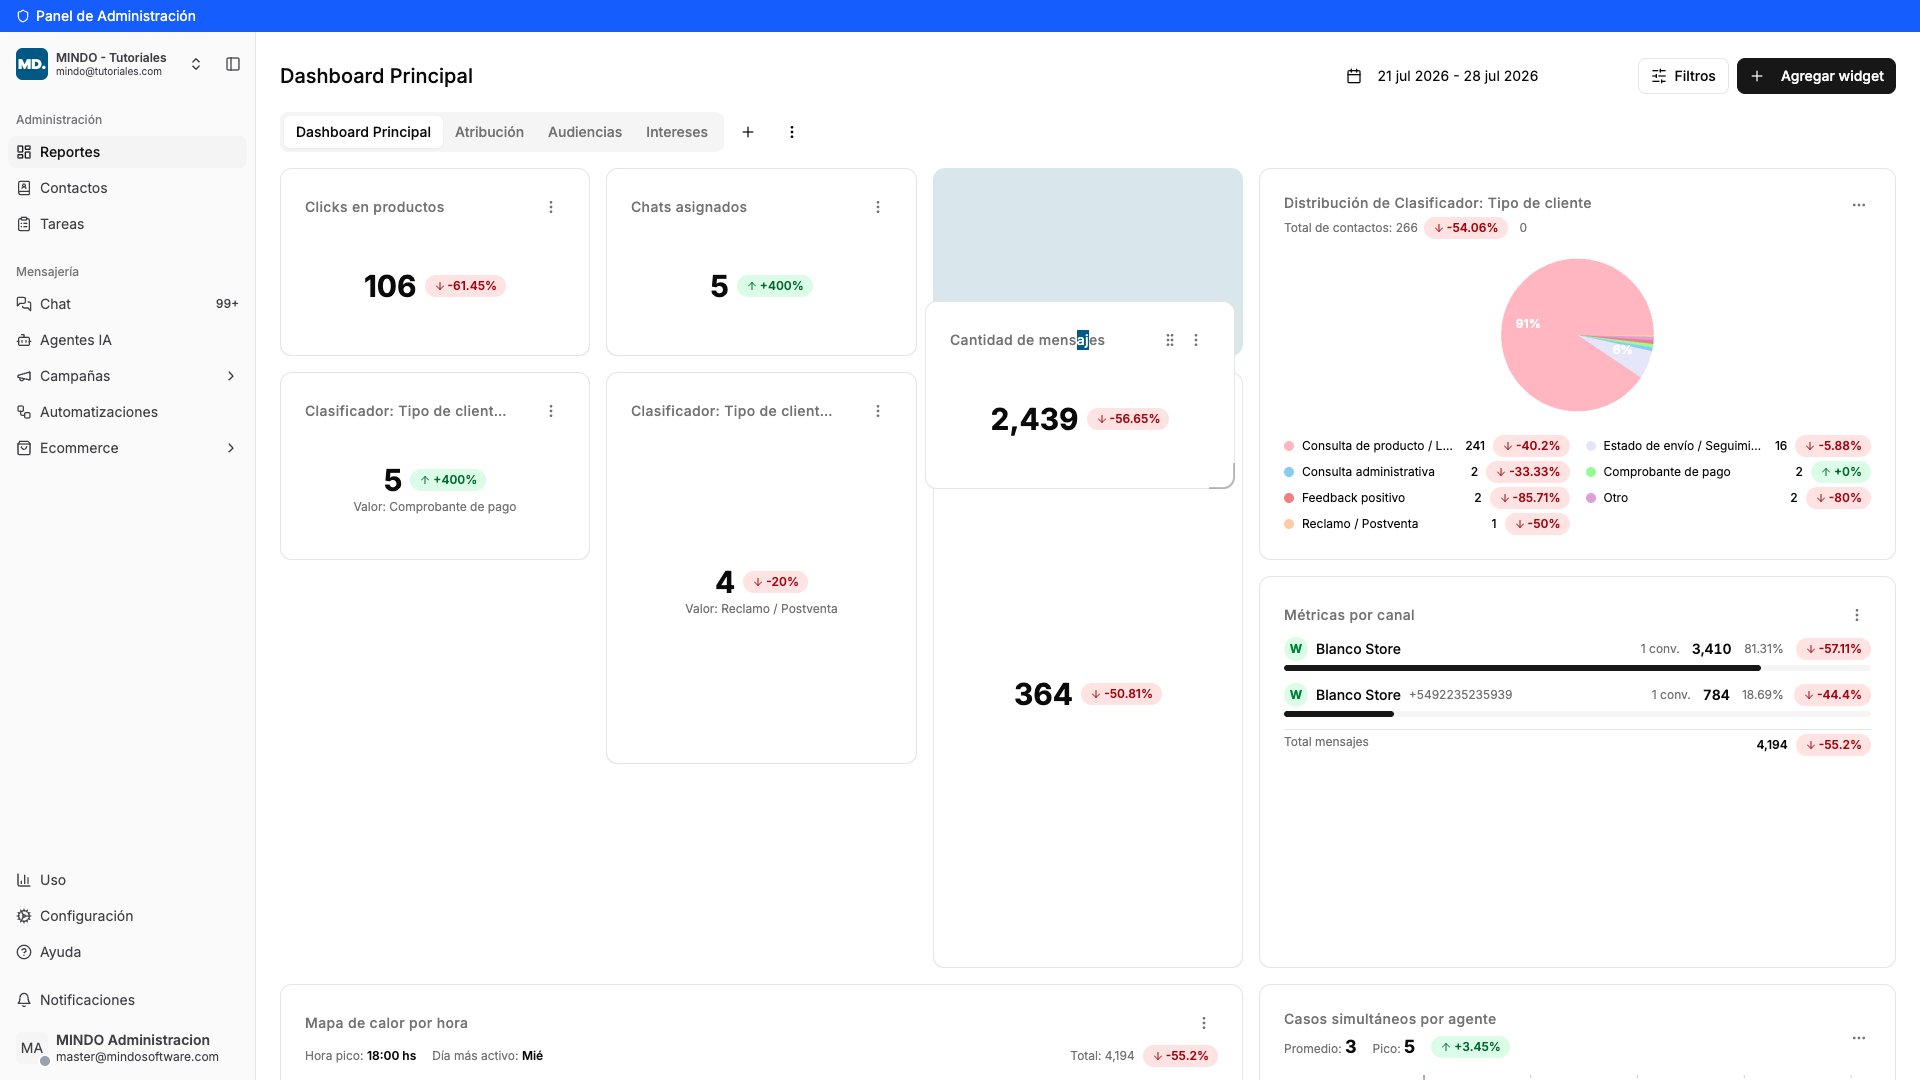Click the Hora pico 18:00 hs label

360,1056
